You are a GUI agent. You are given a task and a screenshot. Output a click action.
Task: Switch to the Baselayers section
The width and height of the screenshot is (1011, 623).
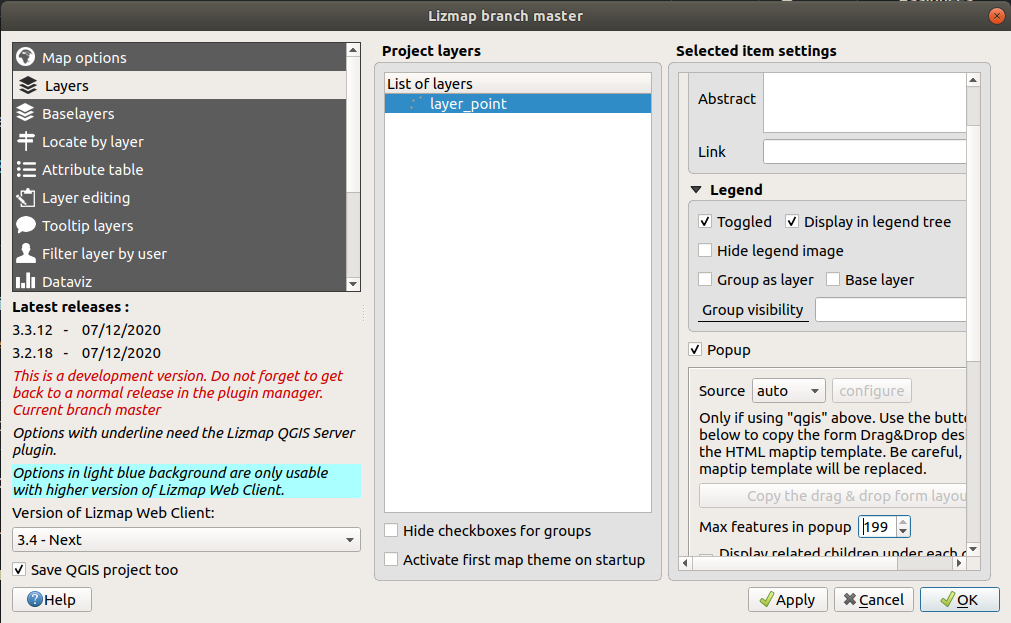click(x=179, y=113)
